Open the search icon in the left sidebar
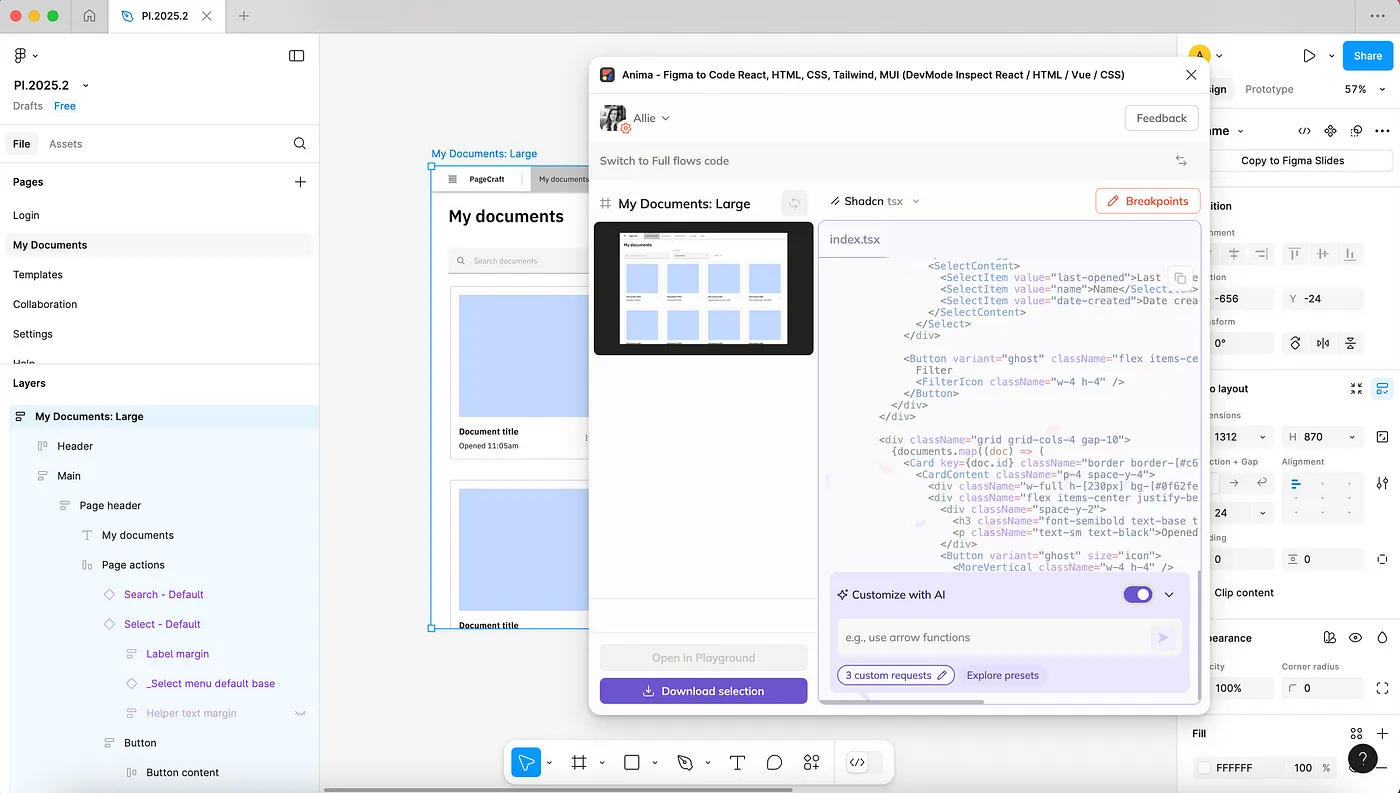Screen dimensions: 1400x793 (299, 143)
